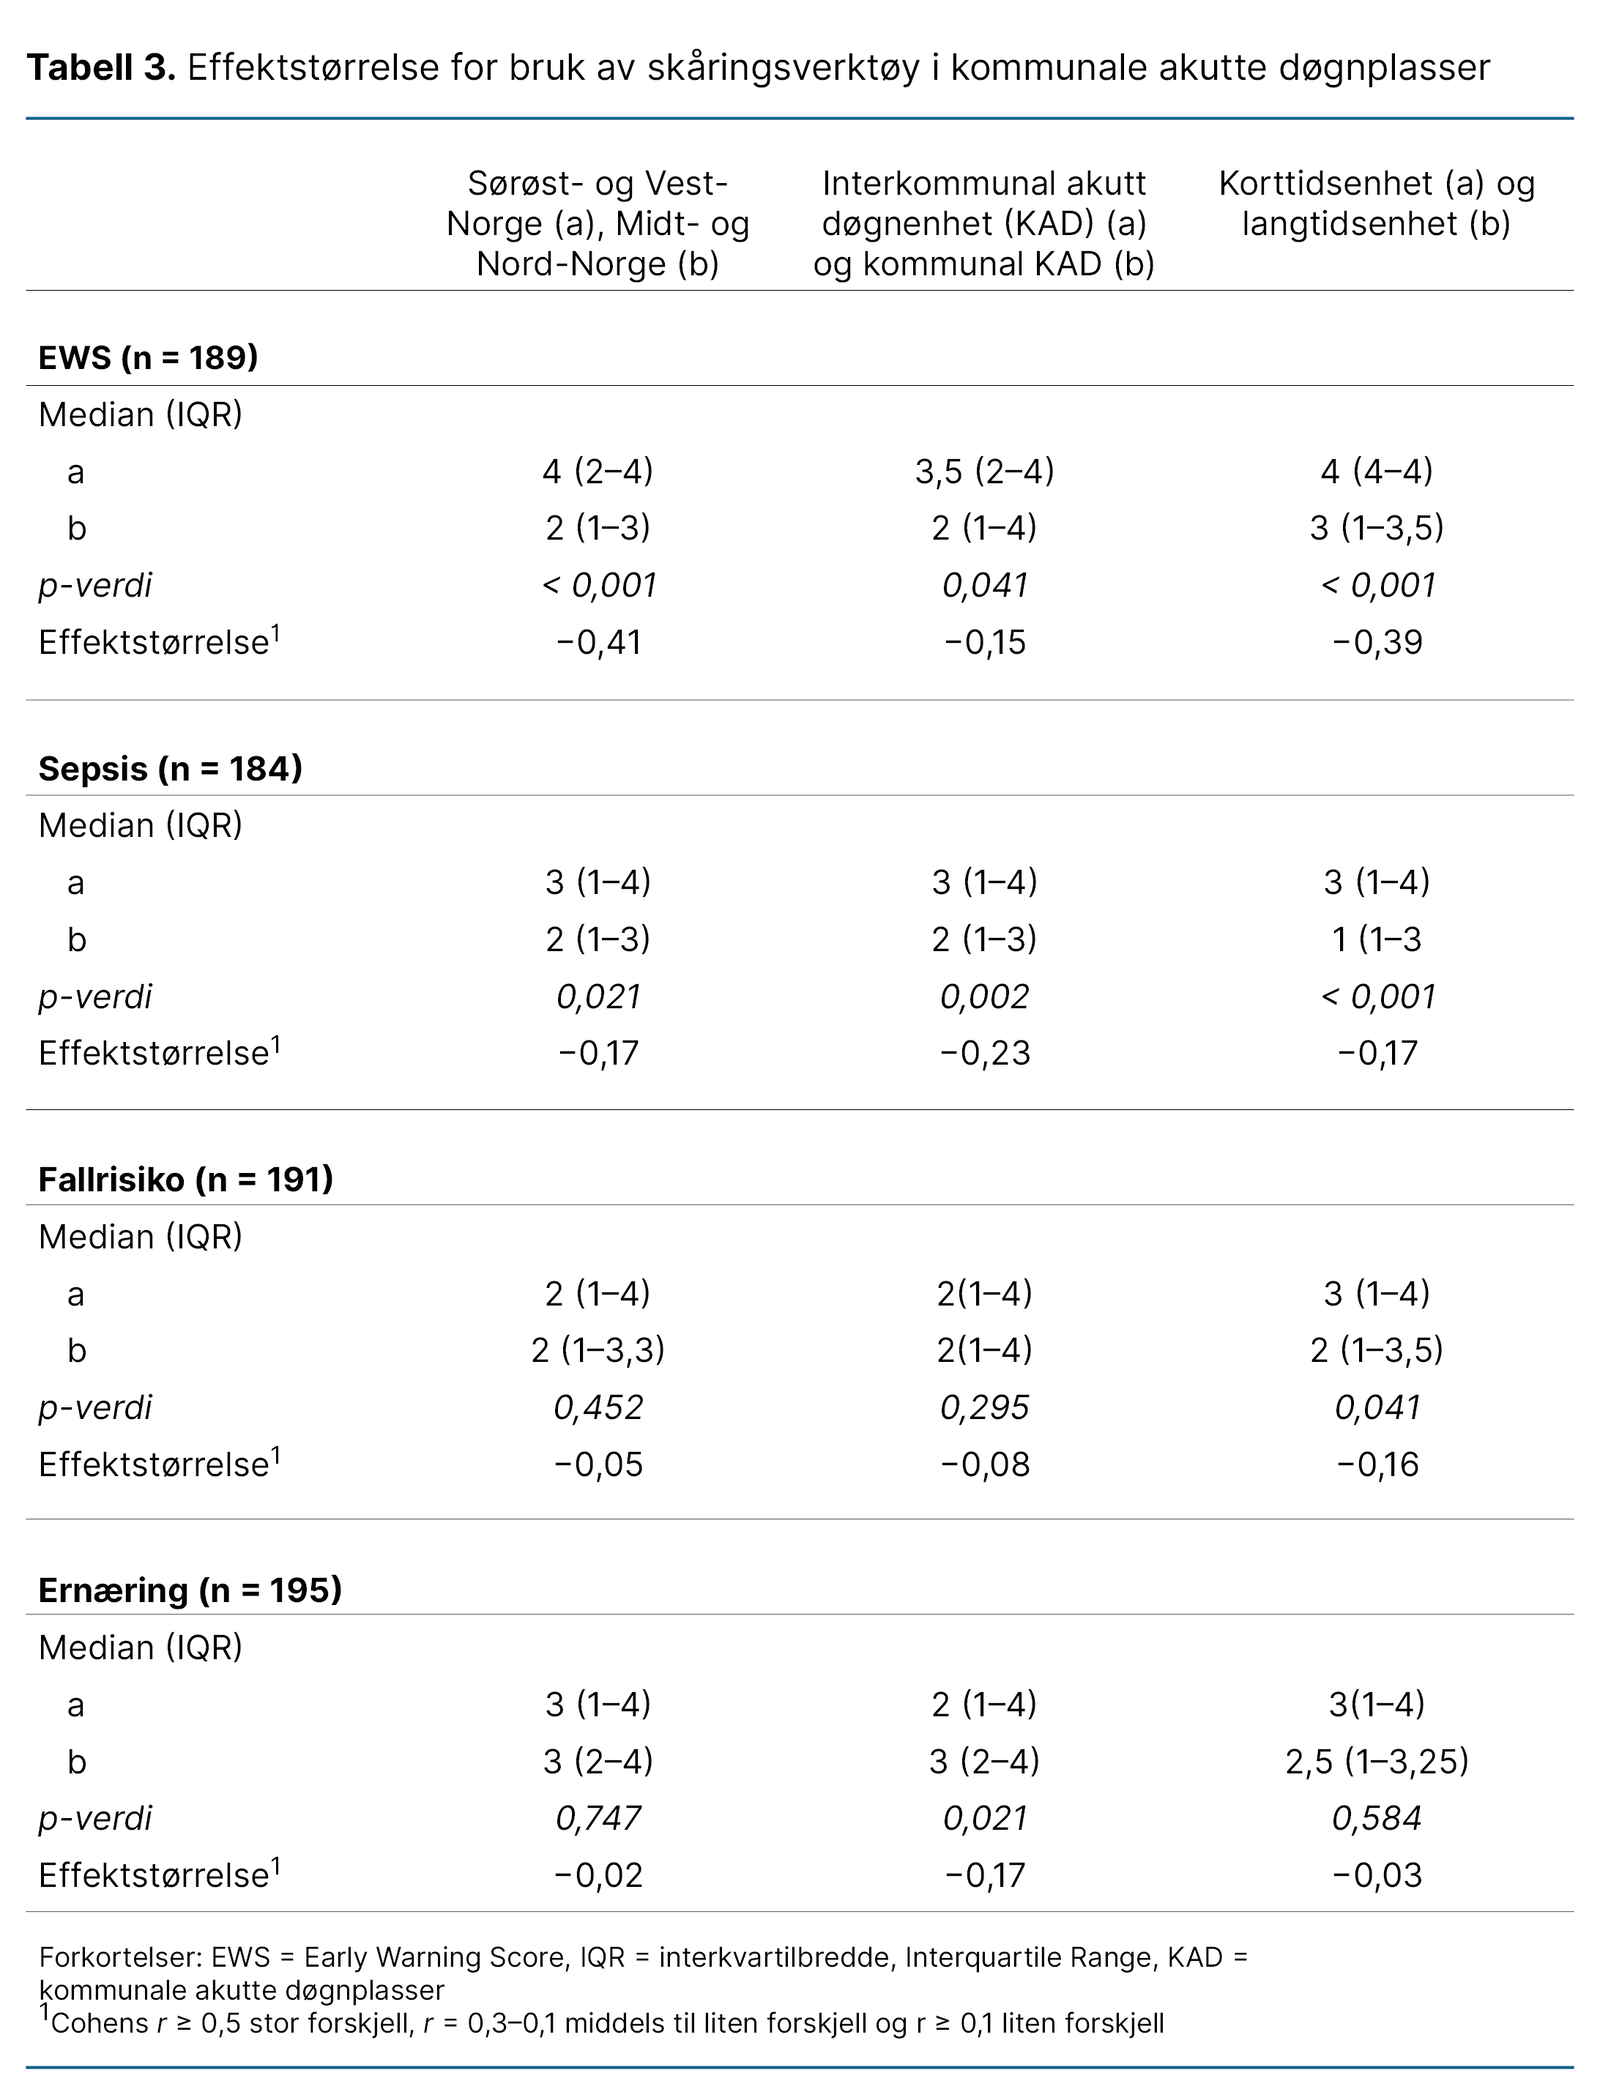The image size is (1600, 2089).
Task: Select the effect size value −0,39
Action: tap(1376, 642)
